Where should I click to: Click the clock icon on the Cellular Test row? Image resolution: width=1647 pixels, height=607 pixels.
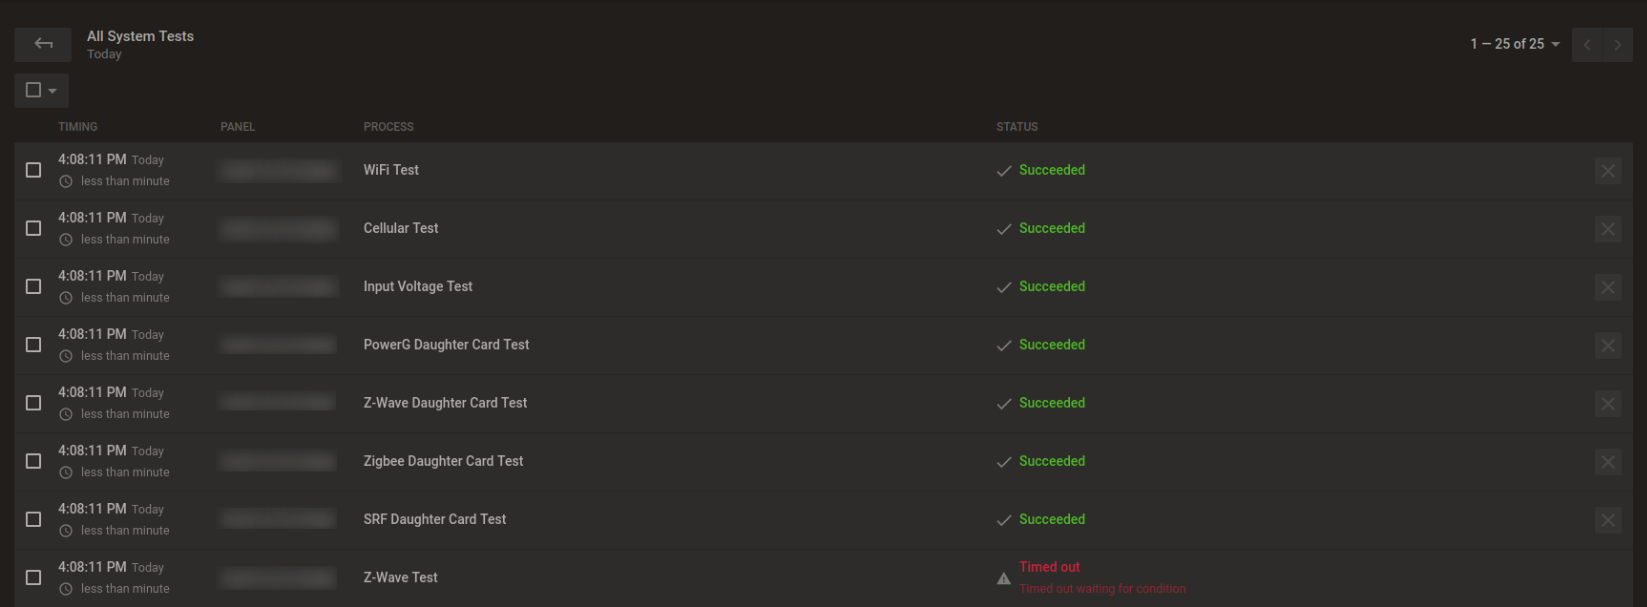(65, 239)
